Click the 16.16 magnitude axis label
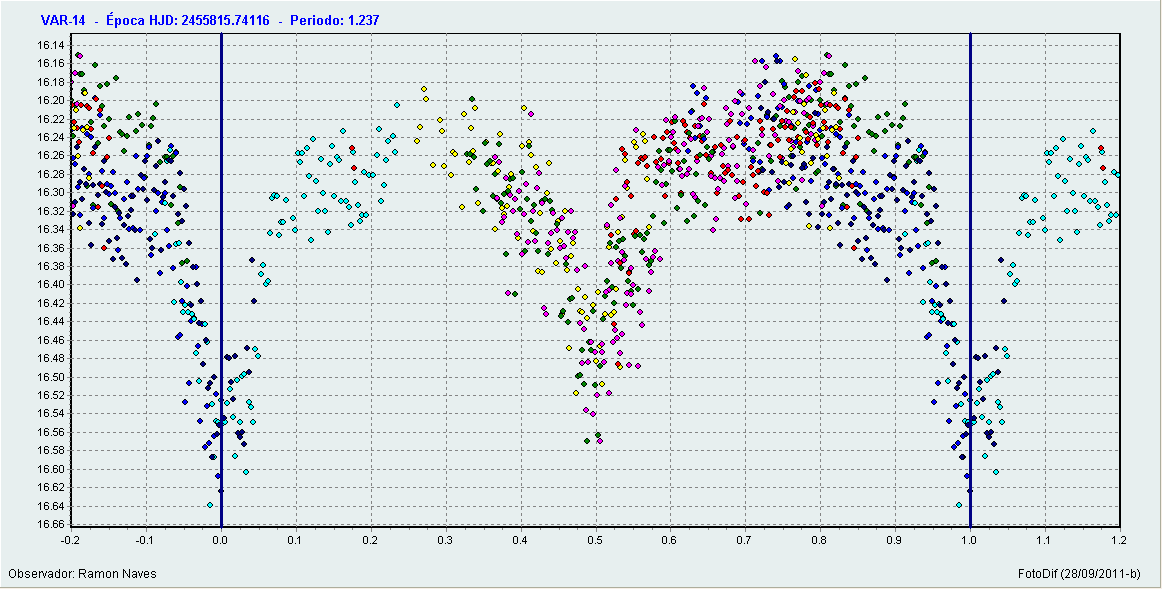 50,63
